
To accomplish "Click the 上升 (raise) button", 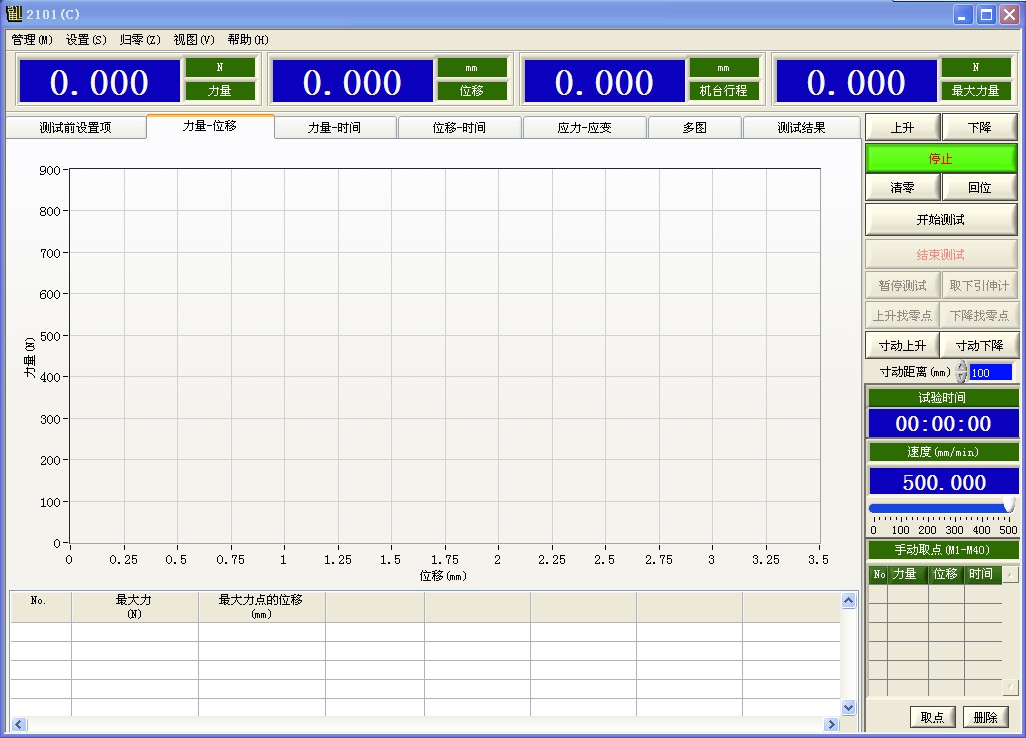I will (x=901, y=128).
